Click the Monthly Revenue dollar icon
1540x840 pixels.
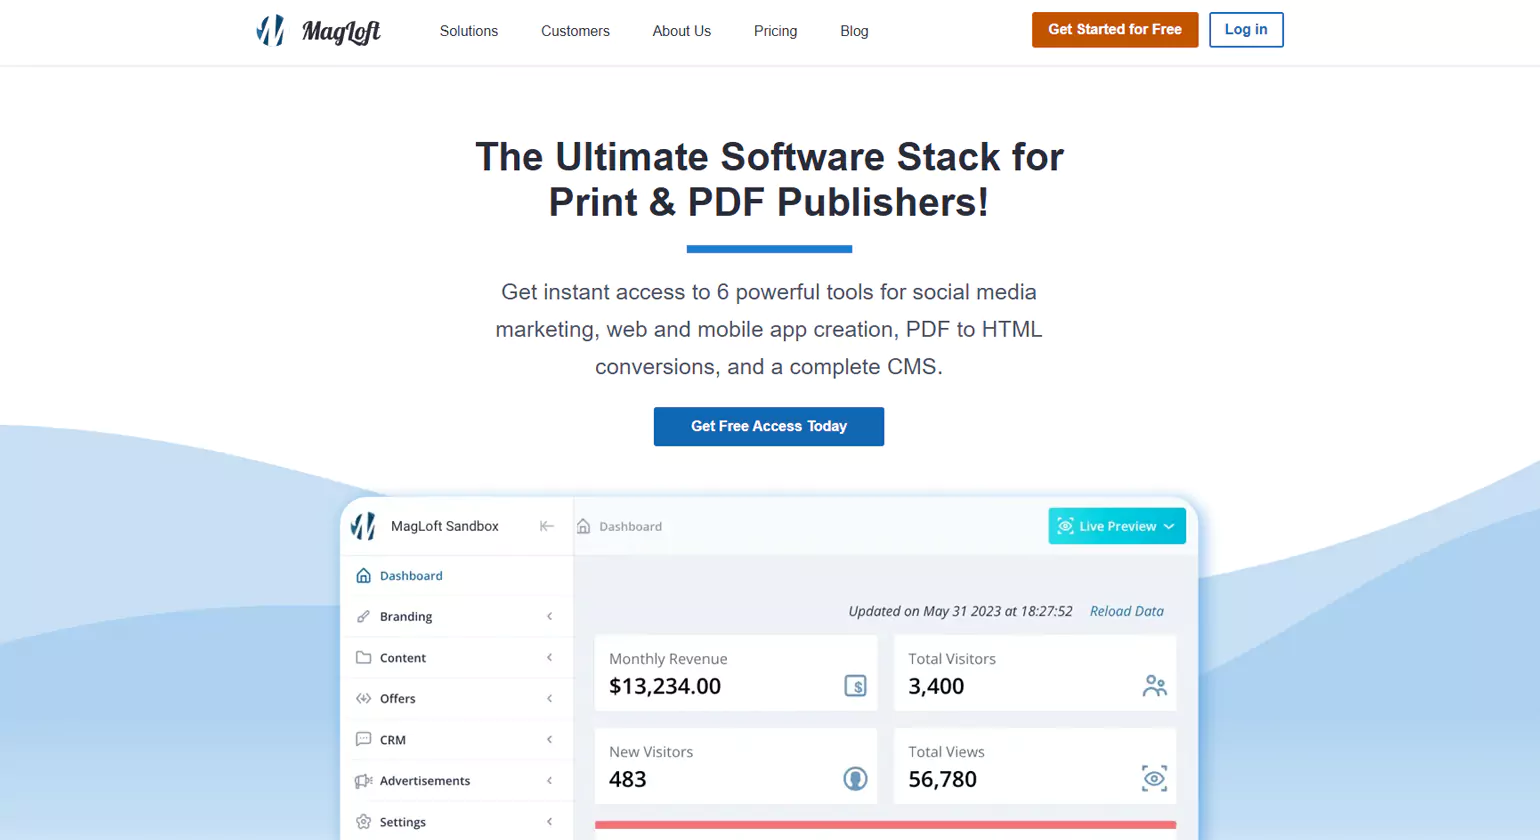[x=855, y=686]
